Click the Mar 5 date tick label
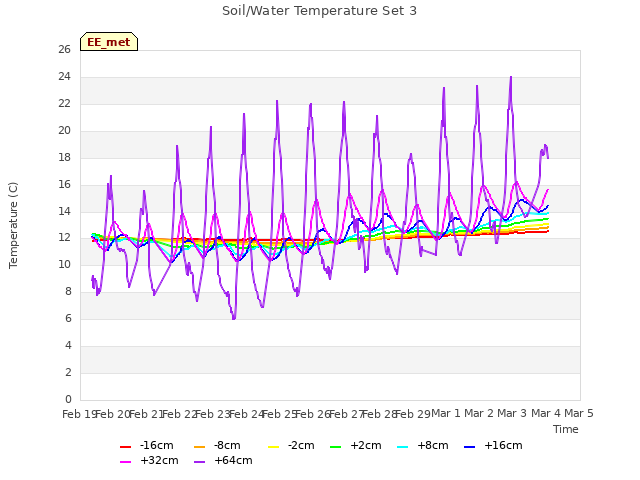This screenshot has width=640, height=480. (579, 413)
